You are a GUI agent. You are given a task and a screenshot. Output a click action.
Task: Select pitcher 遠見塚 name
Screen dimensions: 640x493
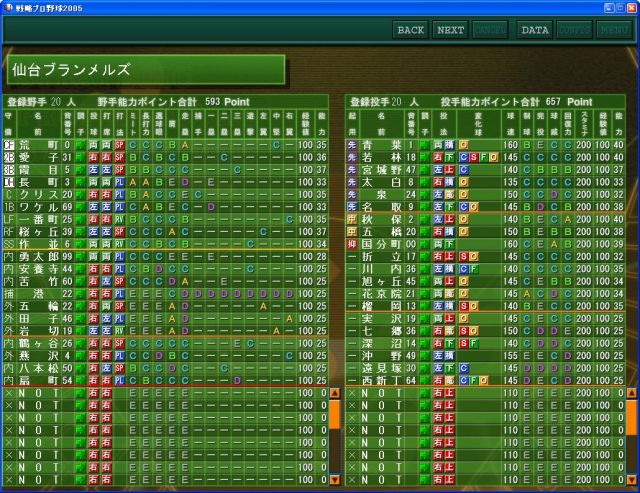point(382,369)
